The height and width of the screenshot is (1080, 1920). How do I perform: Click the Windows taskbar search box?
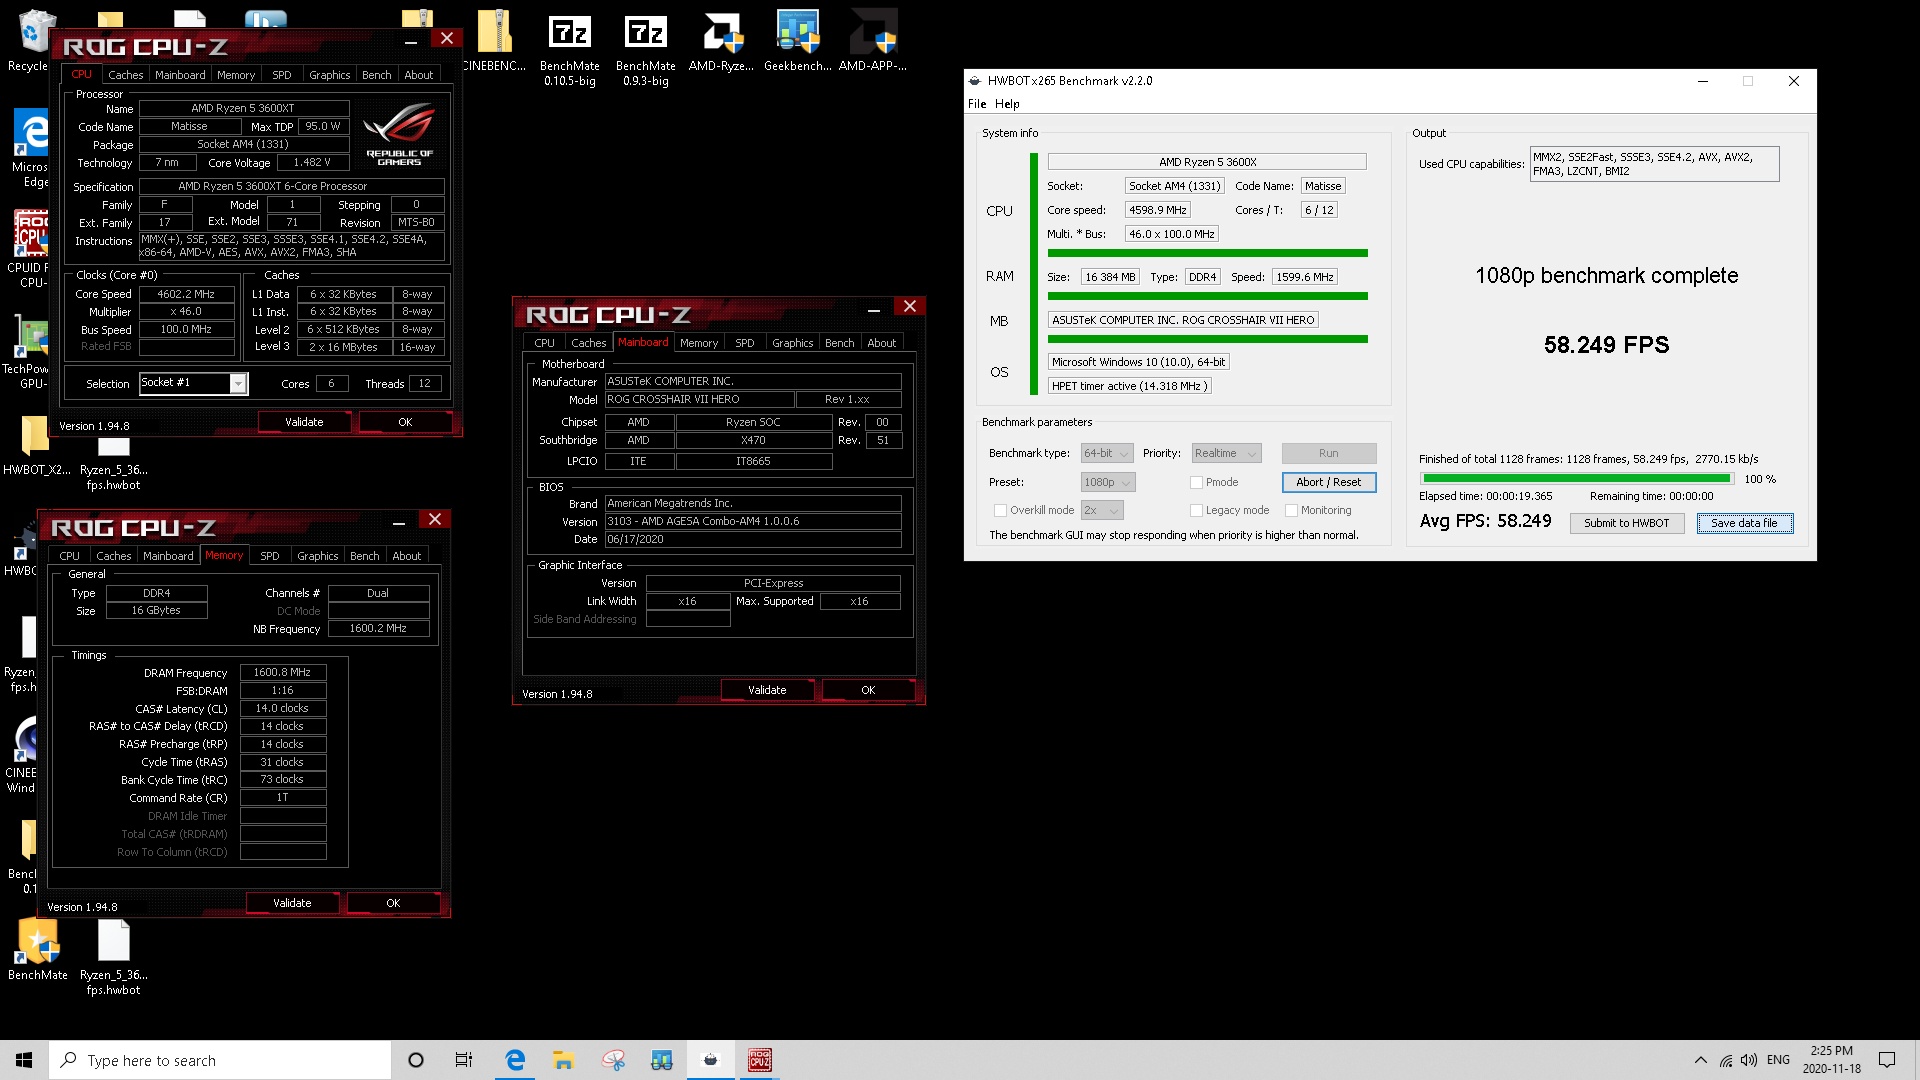(220, 1060)
